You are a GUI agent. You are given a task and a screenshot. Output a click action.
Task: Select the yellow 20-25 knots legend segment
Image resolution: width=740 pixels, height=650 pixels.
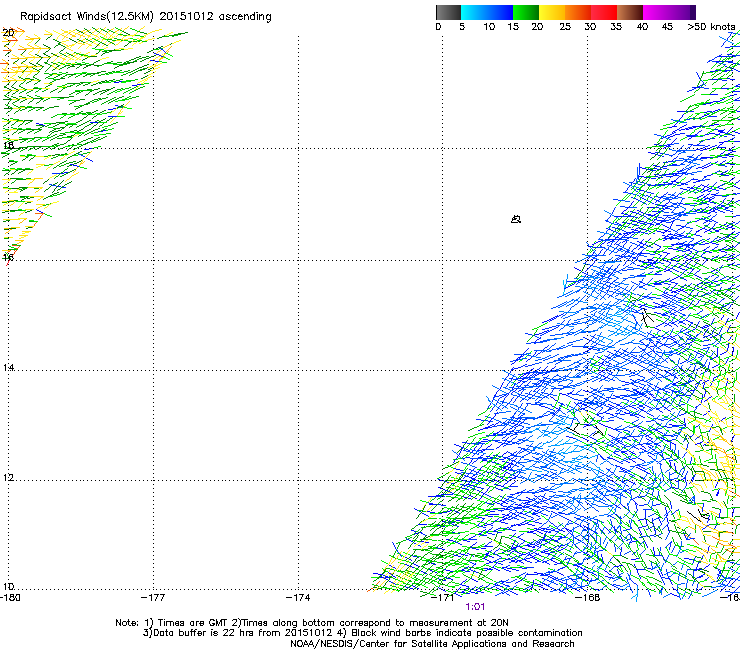[x=552, y=12]
